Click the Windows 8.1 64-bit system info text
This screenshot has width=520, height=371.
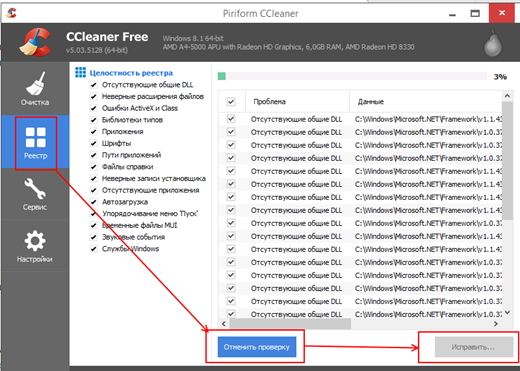[193, 38]
